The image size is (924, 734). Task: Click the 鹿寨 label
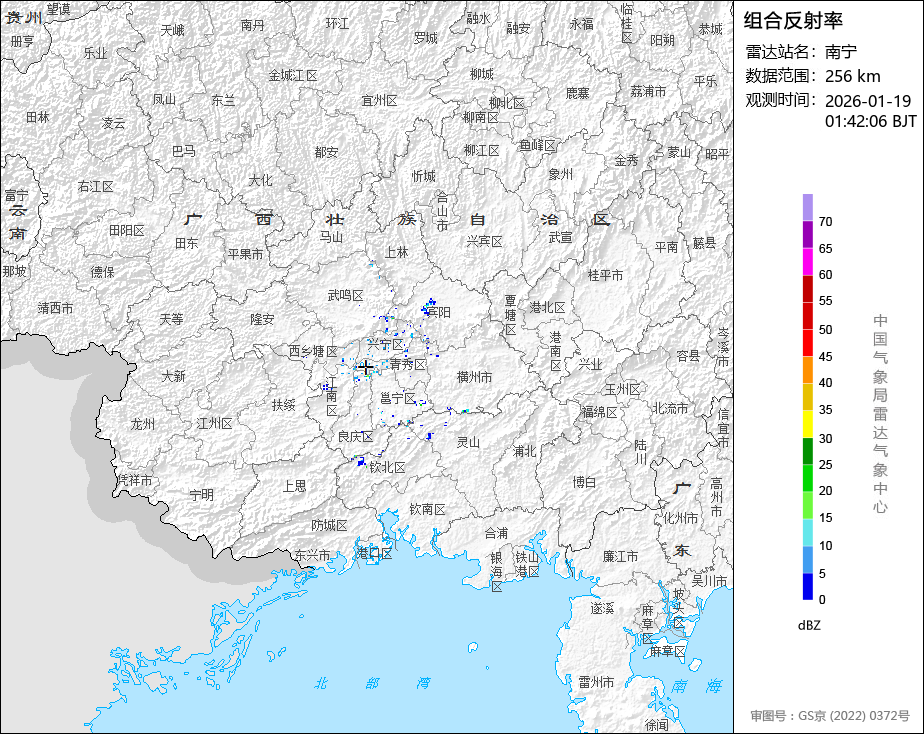pyautogui.click(x=578, y=93)
